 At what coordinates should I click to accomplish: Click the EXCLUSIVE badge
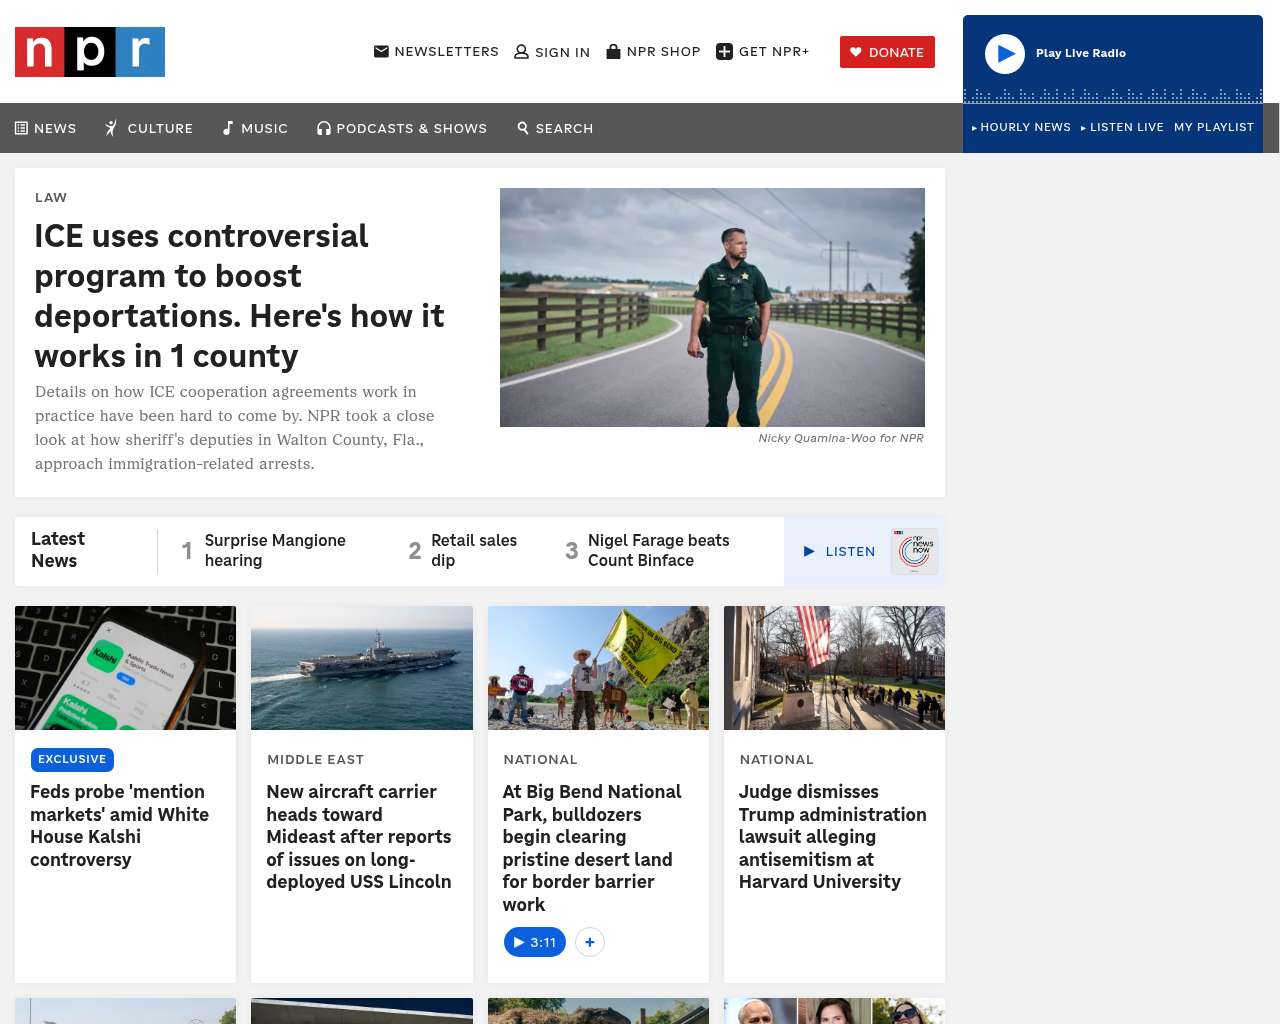[72, 759]
